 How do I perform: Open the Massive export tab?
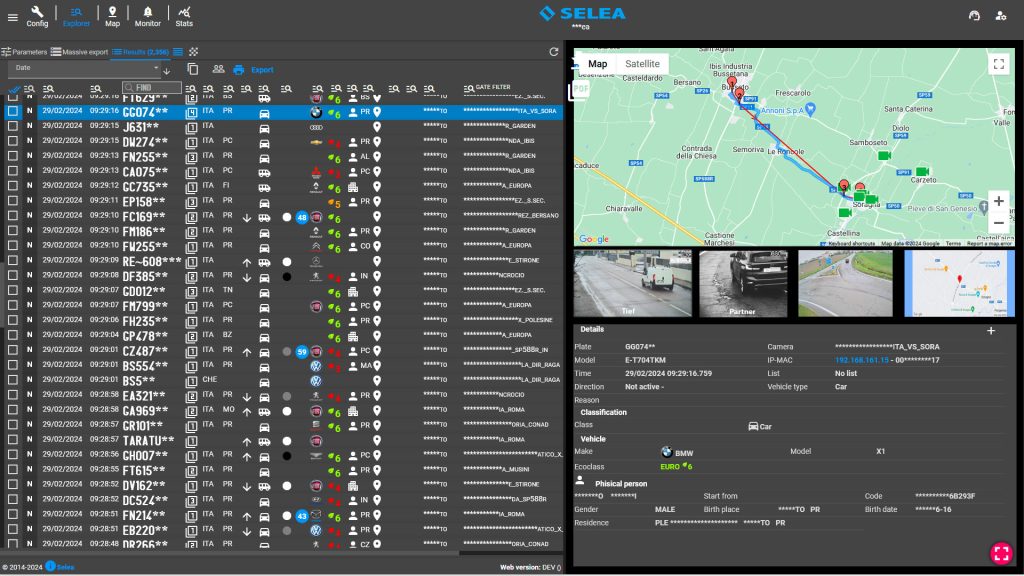pyautogui.click(x=80, y=52)
